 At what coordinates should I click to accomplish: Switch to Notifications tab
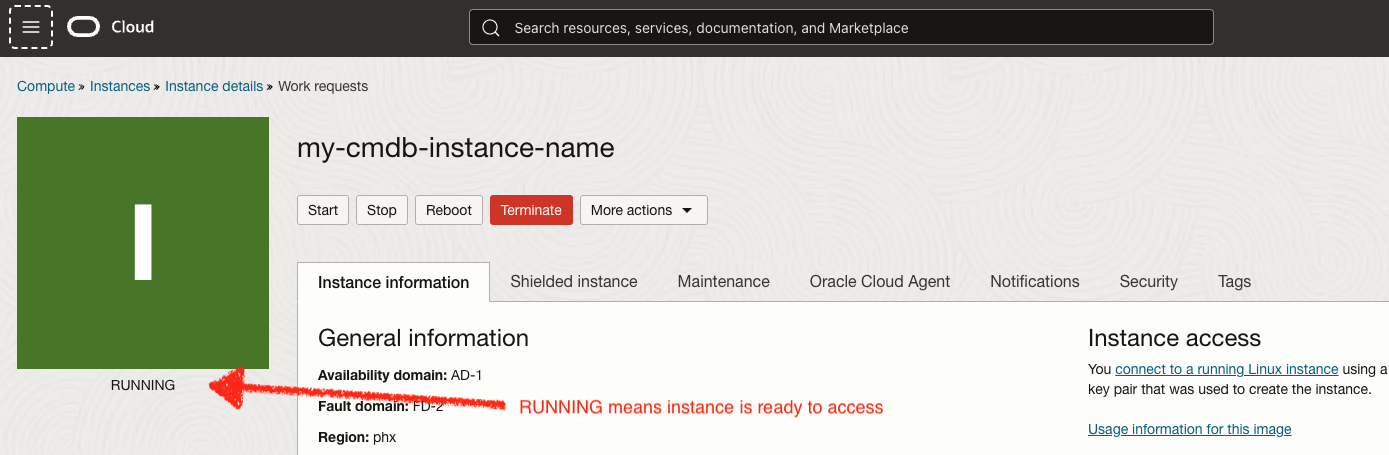[x=1035, y=281]
